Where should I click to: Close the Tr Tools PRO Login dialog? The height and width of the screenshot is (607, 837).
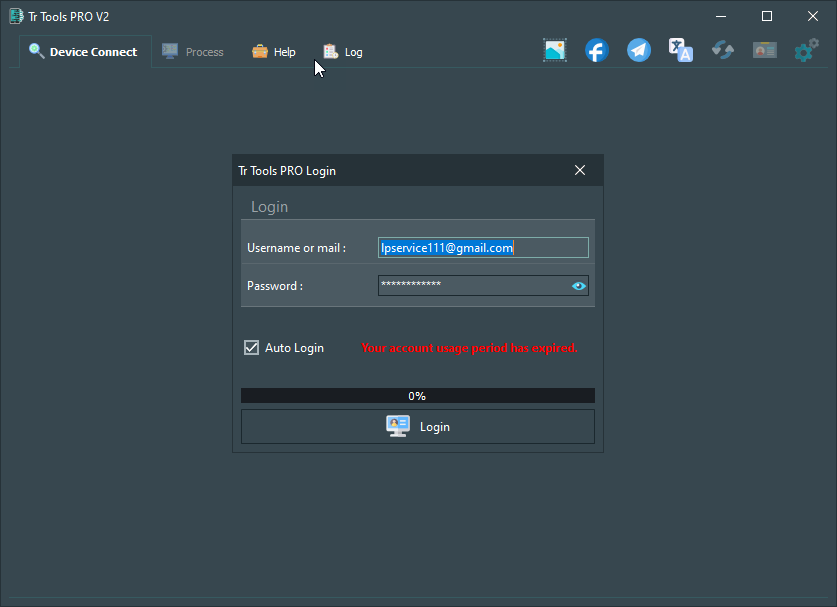coord(580,170)
